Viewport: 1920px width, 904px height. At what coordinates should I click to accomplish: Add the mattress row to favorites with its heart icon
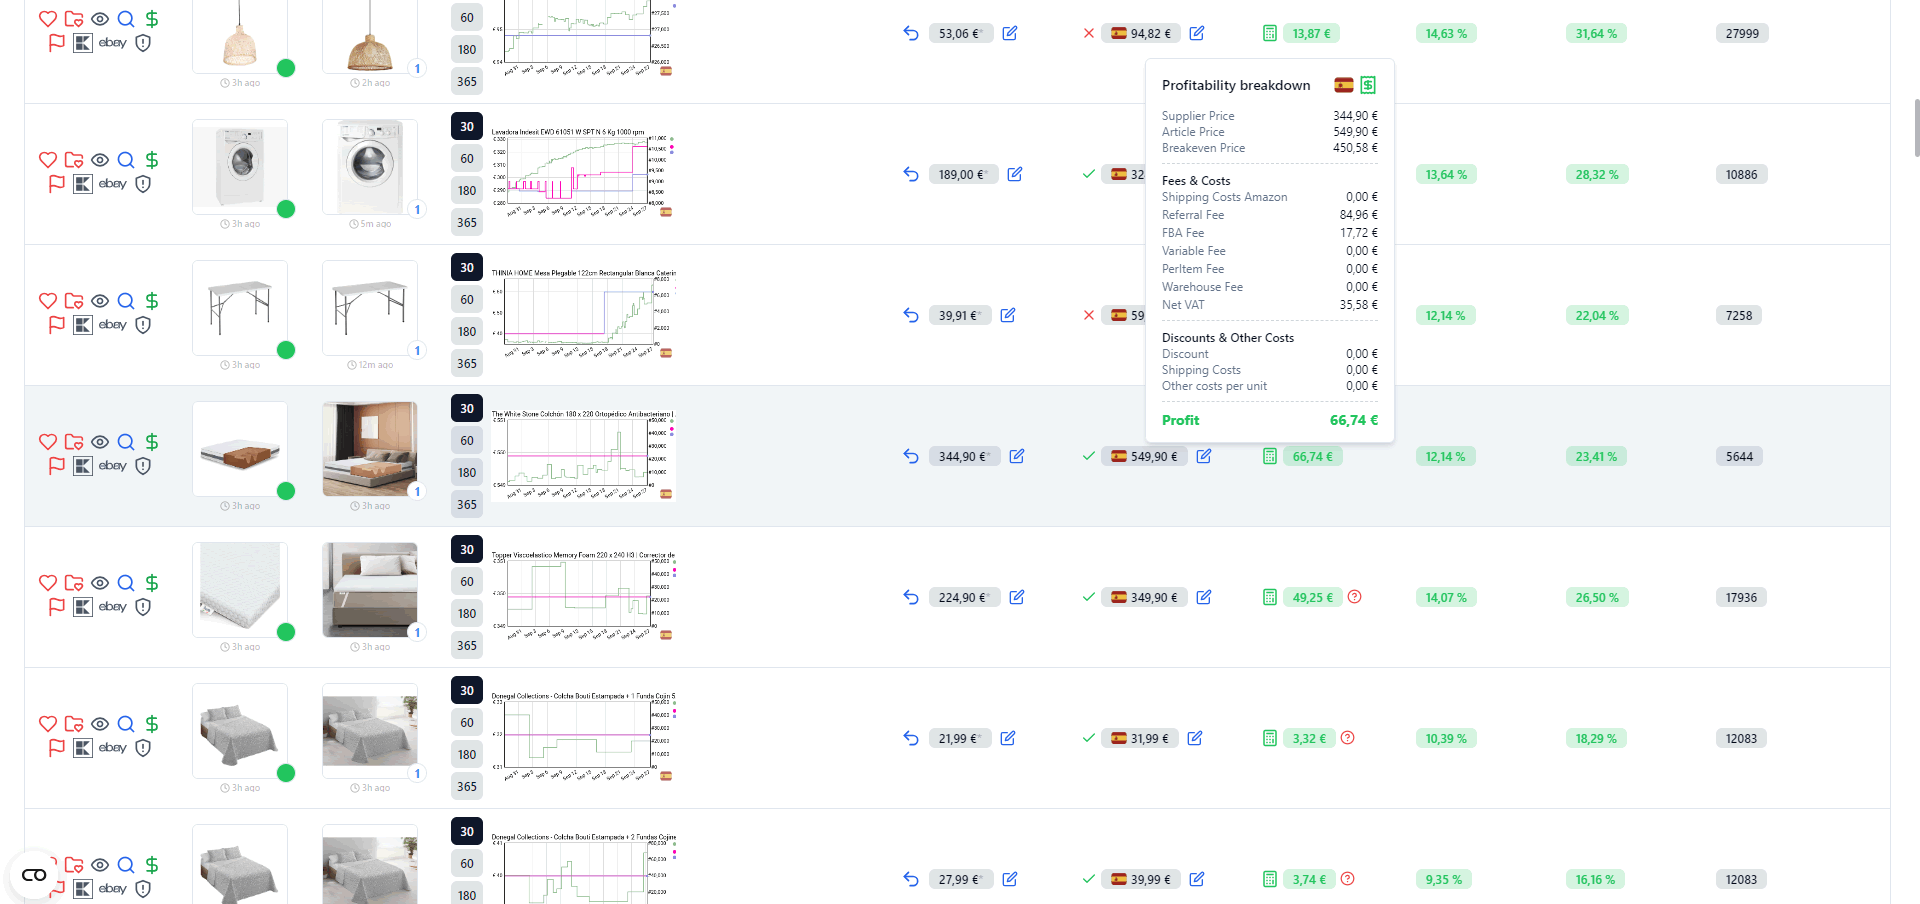[48, 442]
